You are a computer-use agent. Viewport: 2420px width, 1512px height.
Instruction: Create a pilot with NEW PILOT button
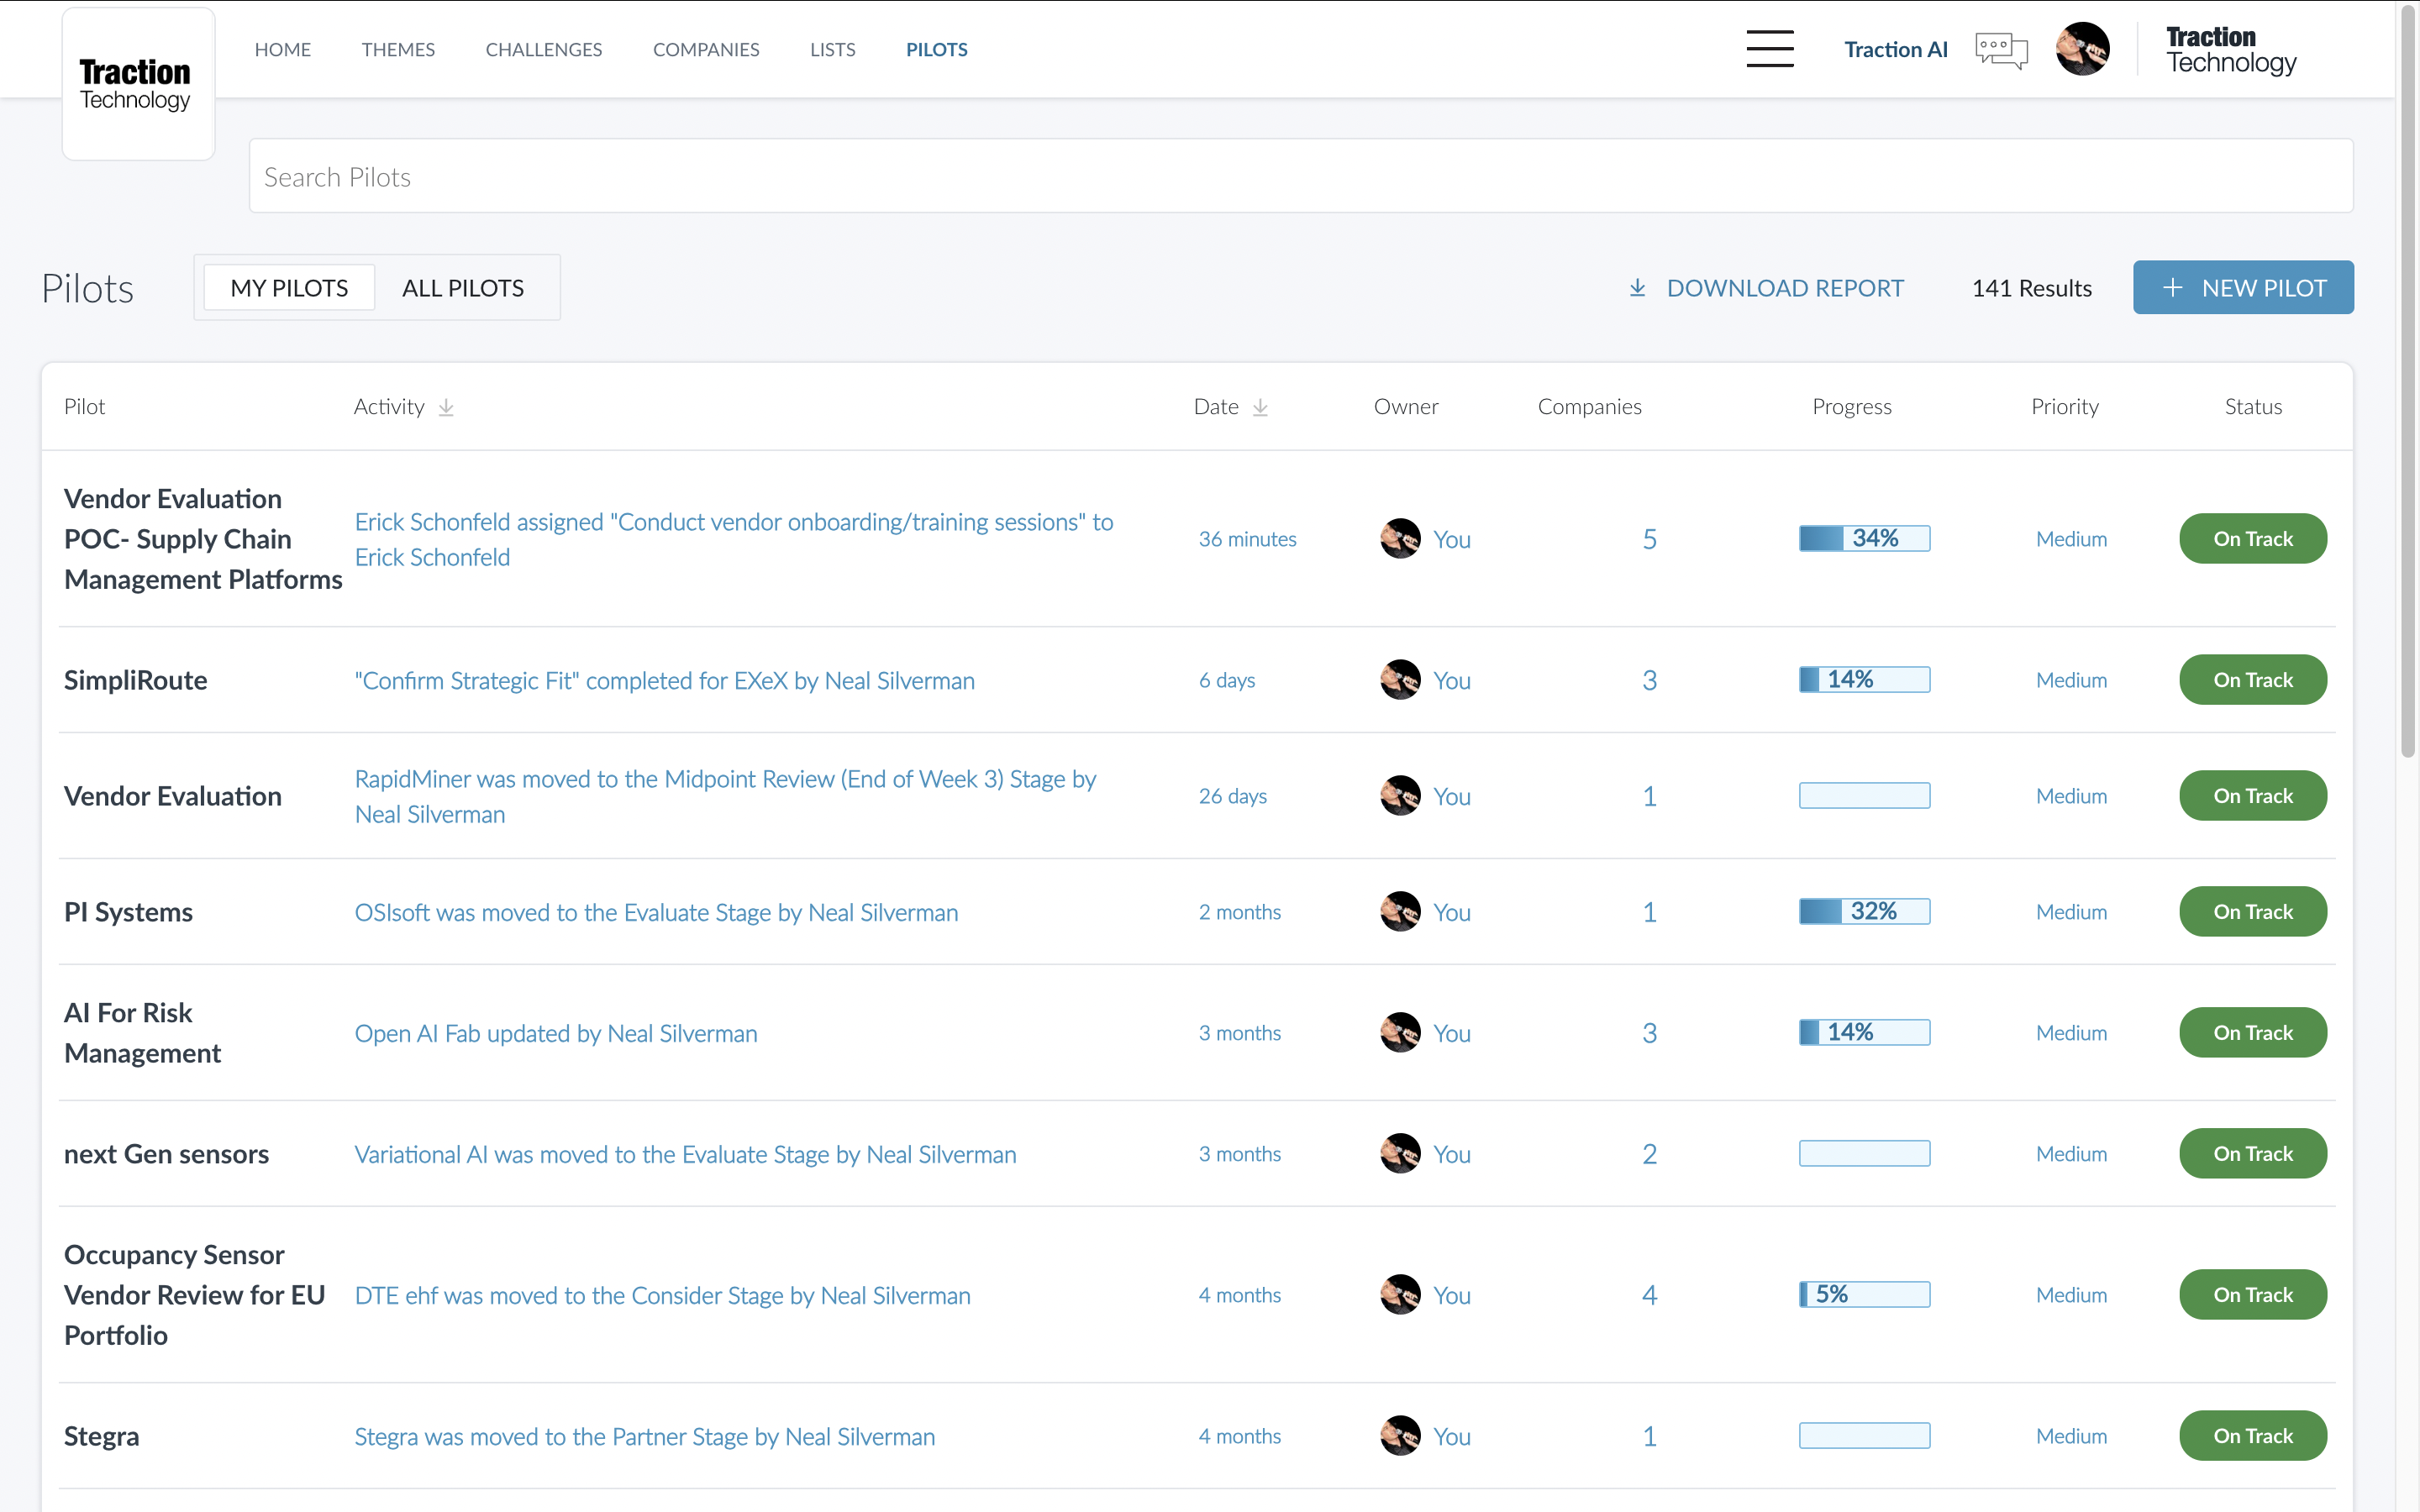tap(2243, 288)
